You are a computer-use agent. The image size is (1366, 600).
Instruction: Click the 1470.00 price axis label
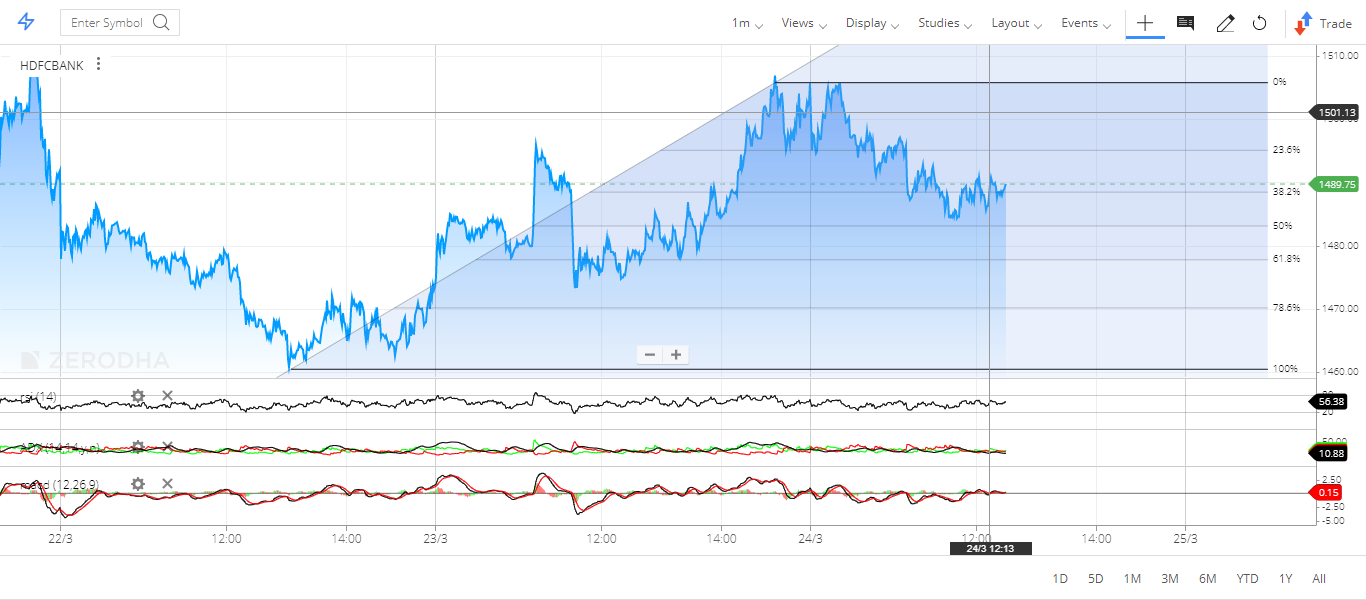point(1340,309)
